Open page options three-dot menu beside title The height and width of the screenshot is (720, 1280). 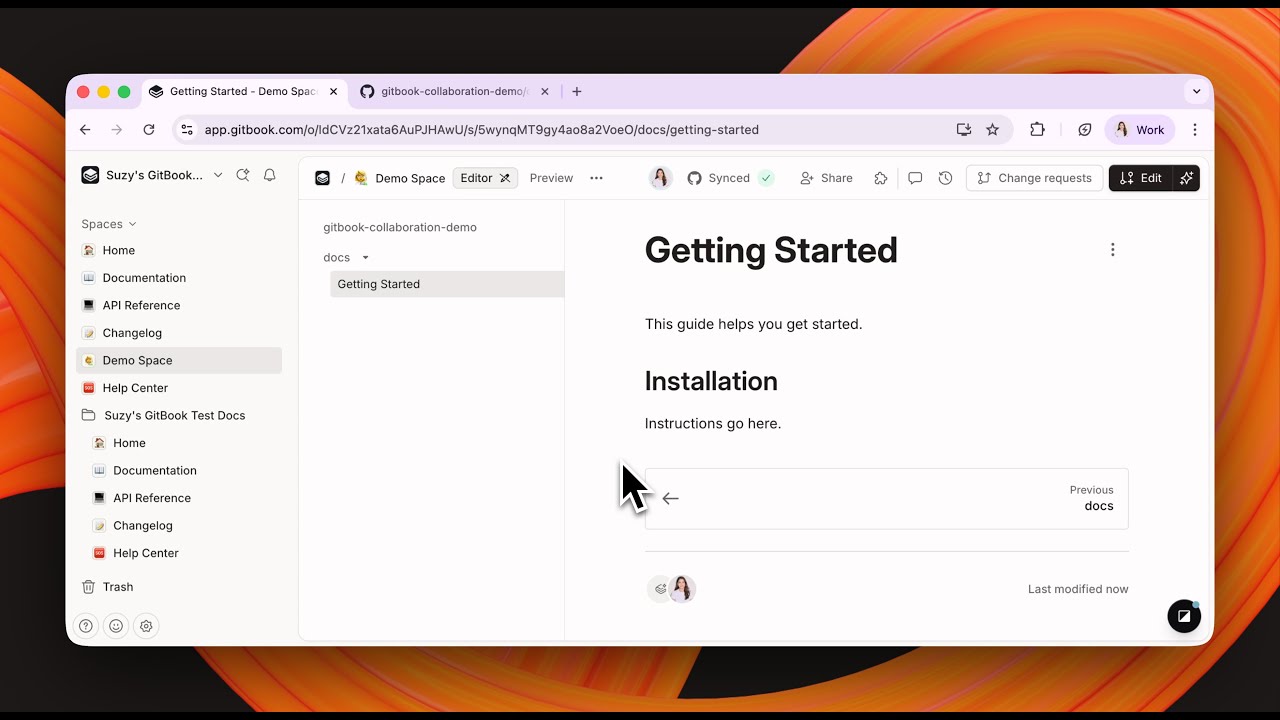pos(1112,250)
